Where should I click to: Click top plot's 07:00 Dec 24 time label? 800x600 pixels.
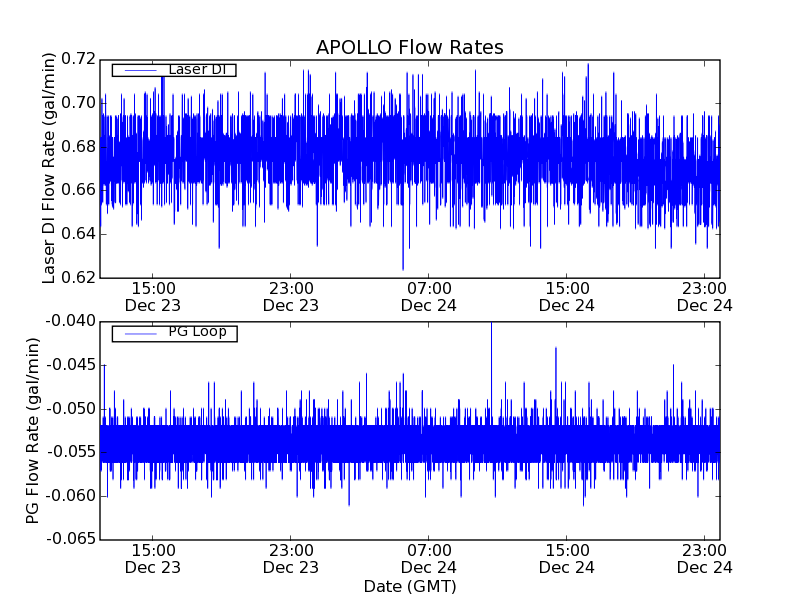click(428, 296)
